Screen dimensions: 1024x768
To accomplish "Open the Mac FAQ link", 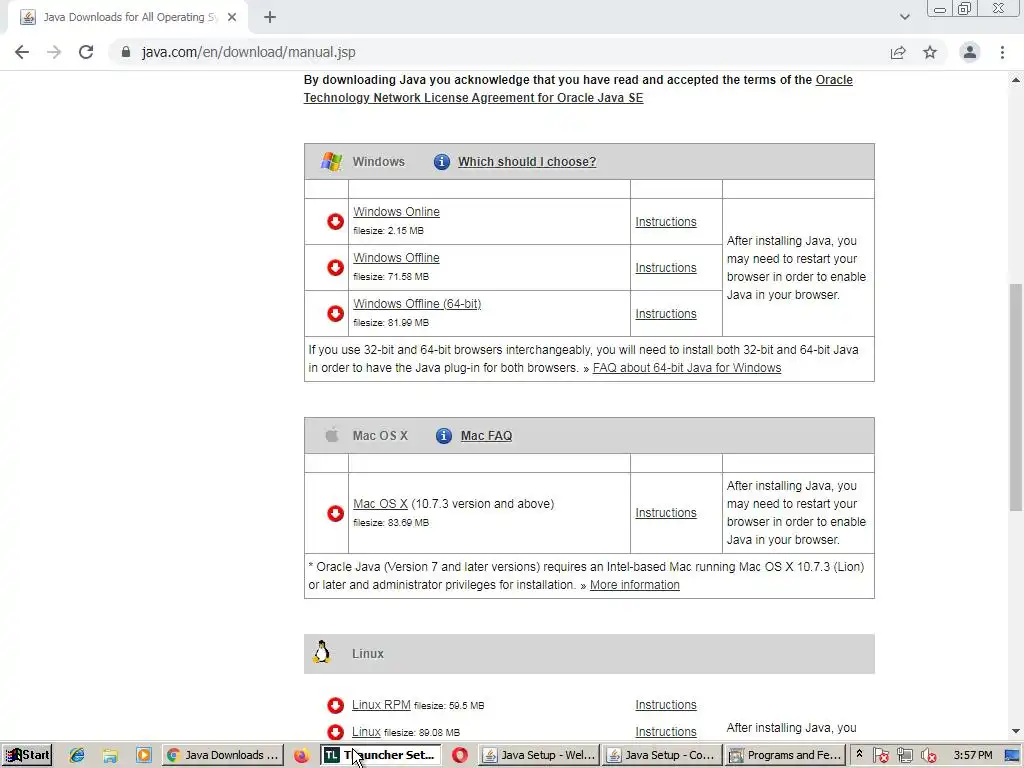I will (x=487, y=436).
